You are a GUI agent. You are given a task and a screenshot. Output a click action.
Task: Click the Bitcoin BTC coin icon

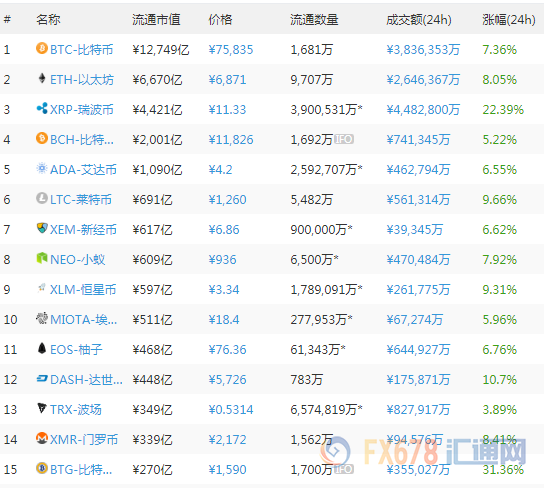click(x=42, y=48)
